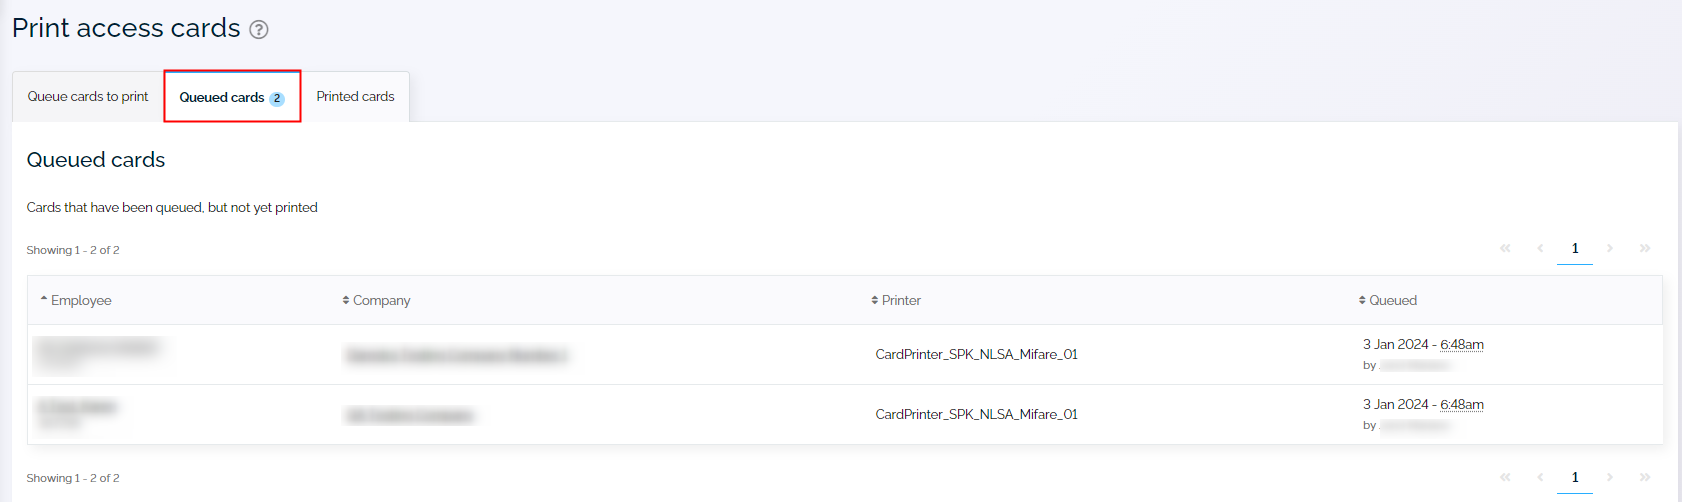Click the 6:48am time in second row
The width and height of the screenshot is (1682, 502).
[x=1462, y=404]
